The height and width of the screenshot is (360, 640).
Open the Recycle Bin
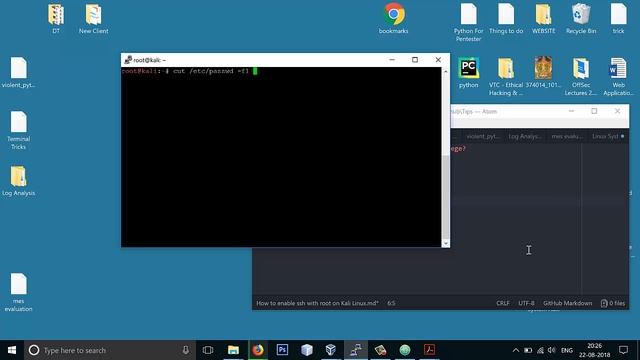[581, 18]
